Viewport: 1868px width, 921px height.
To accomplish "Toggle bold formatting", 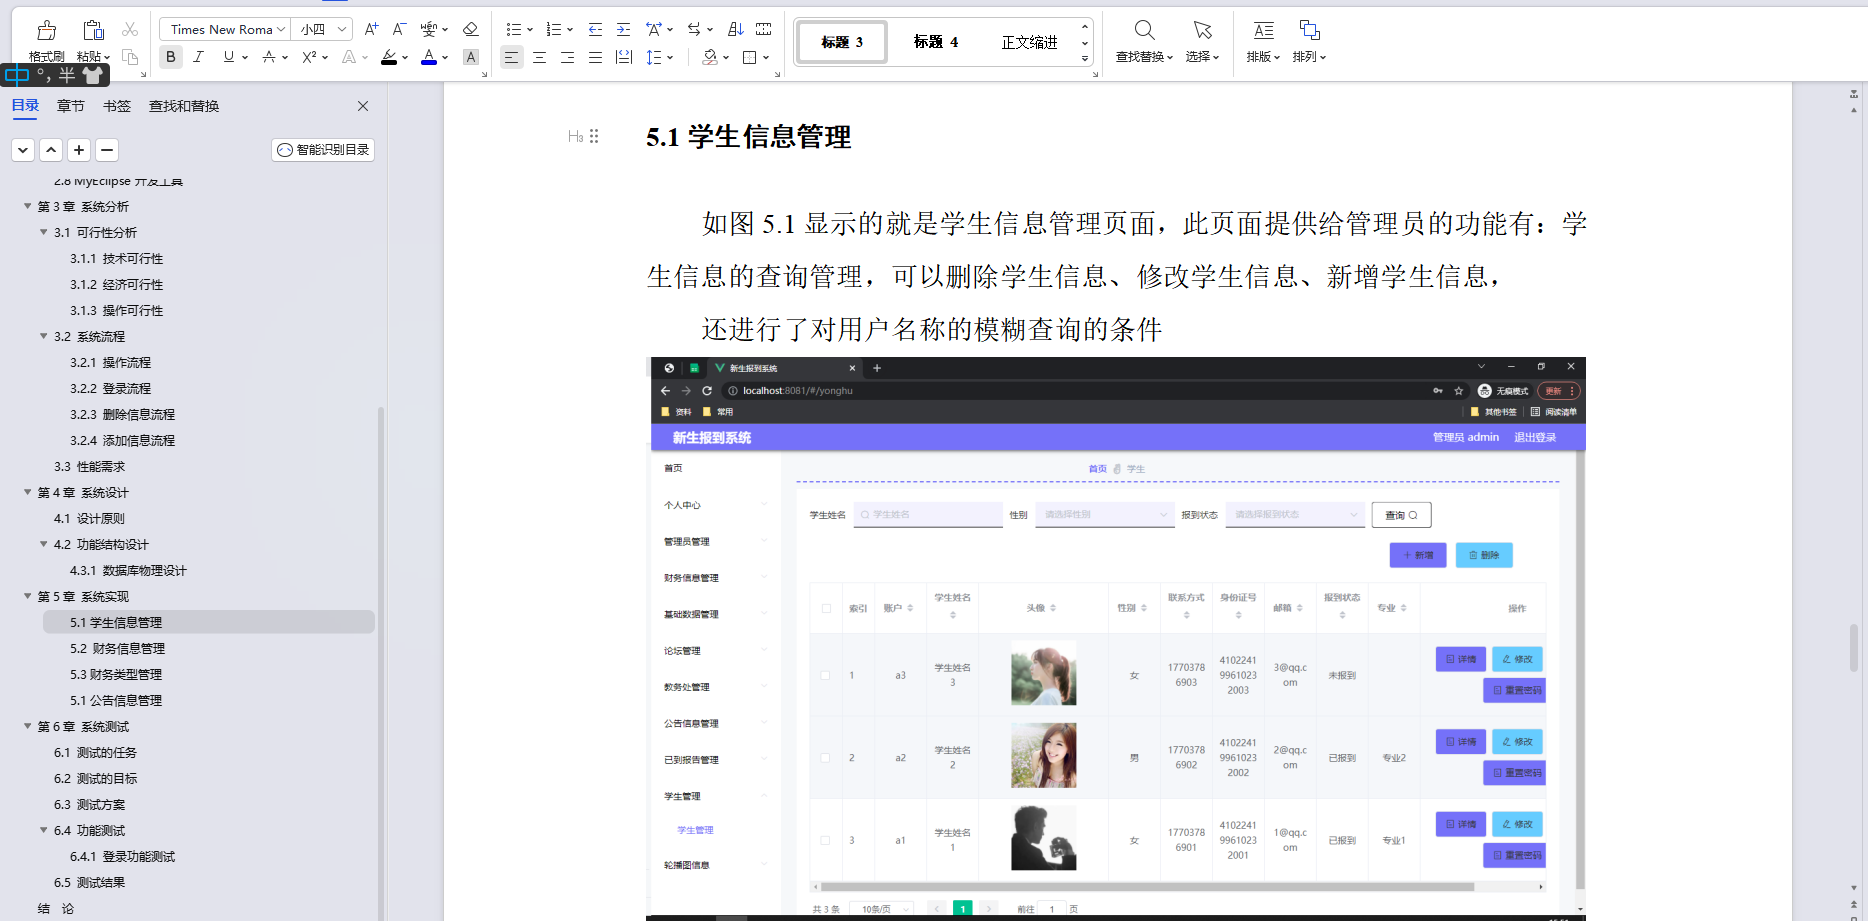I will pos(170,57).
